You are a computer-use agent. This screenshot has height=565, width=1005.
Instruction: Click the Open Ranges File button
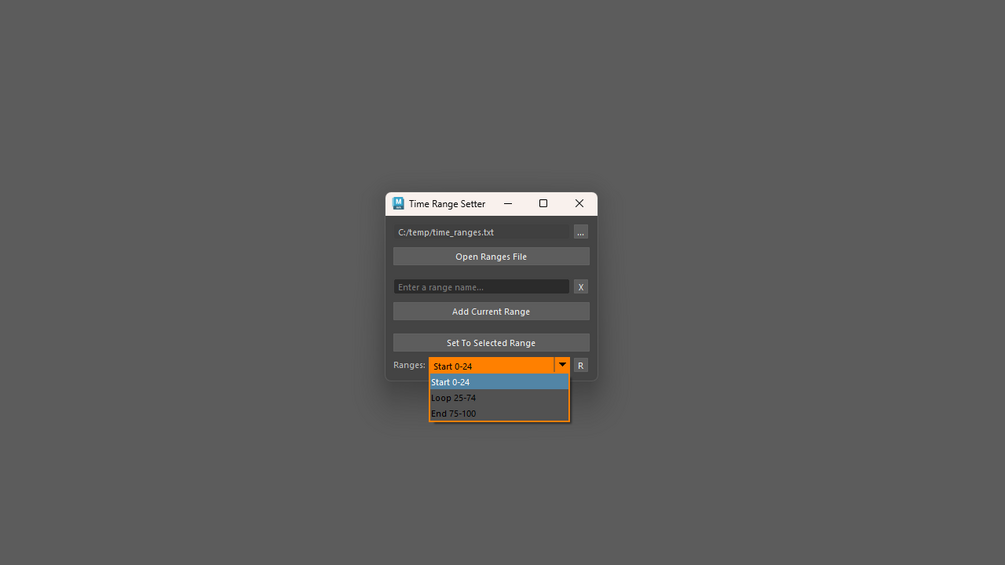point(491,256)
